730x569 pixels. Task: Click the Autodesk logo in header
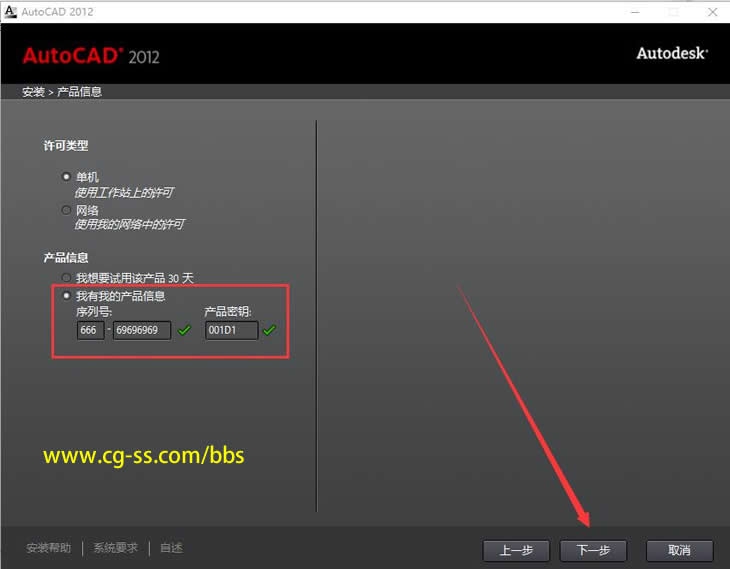click(x=672, y=54)
